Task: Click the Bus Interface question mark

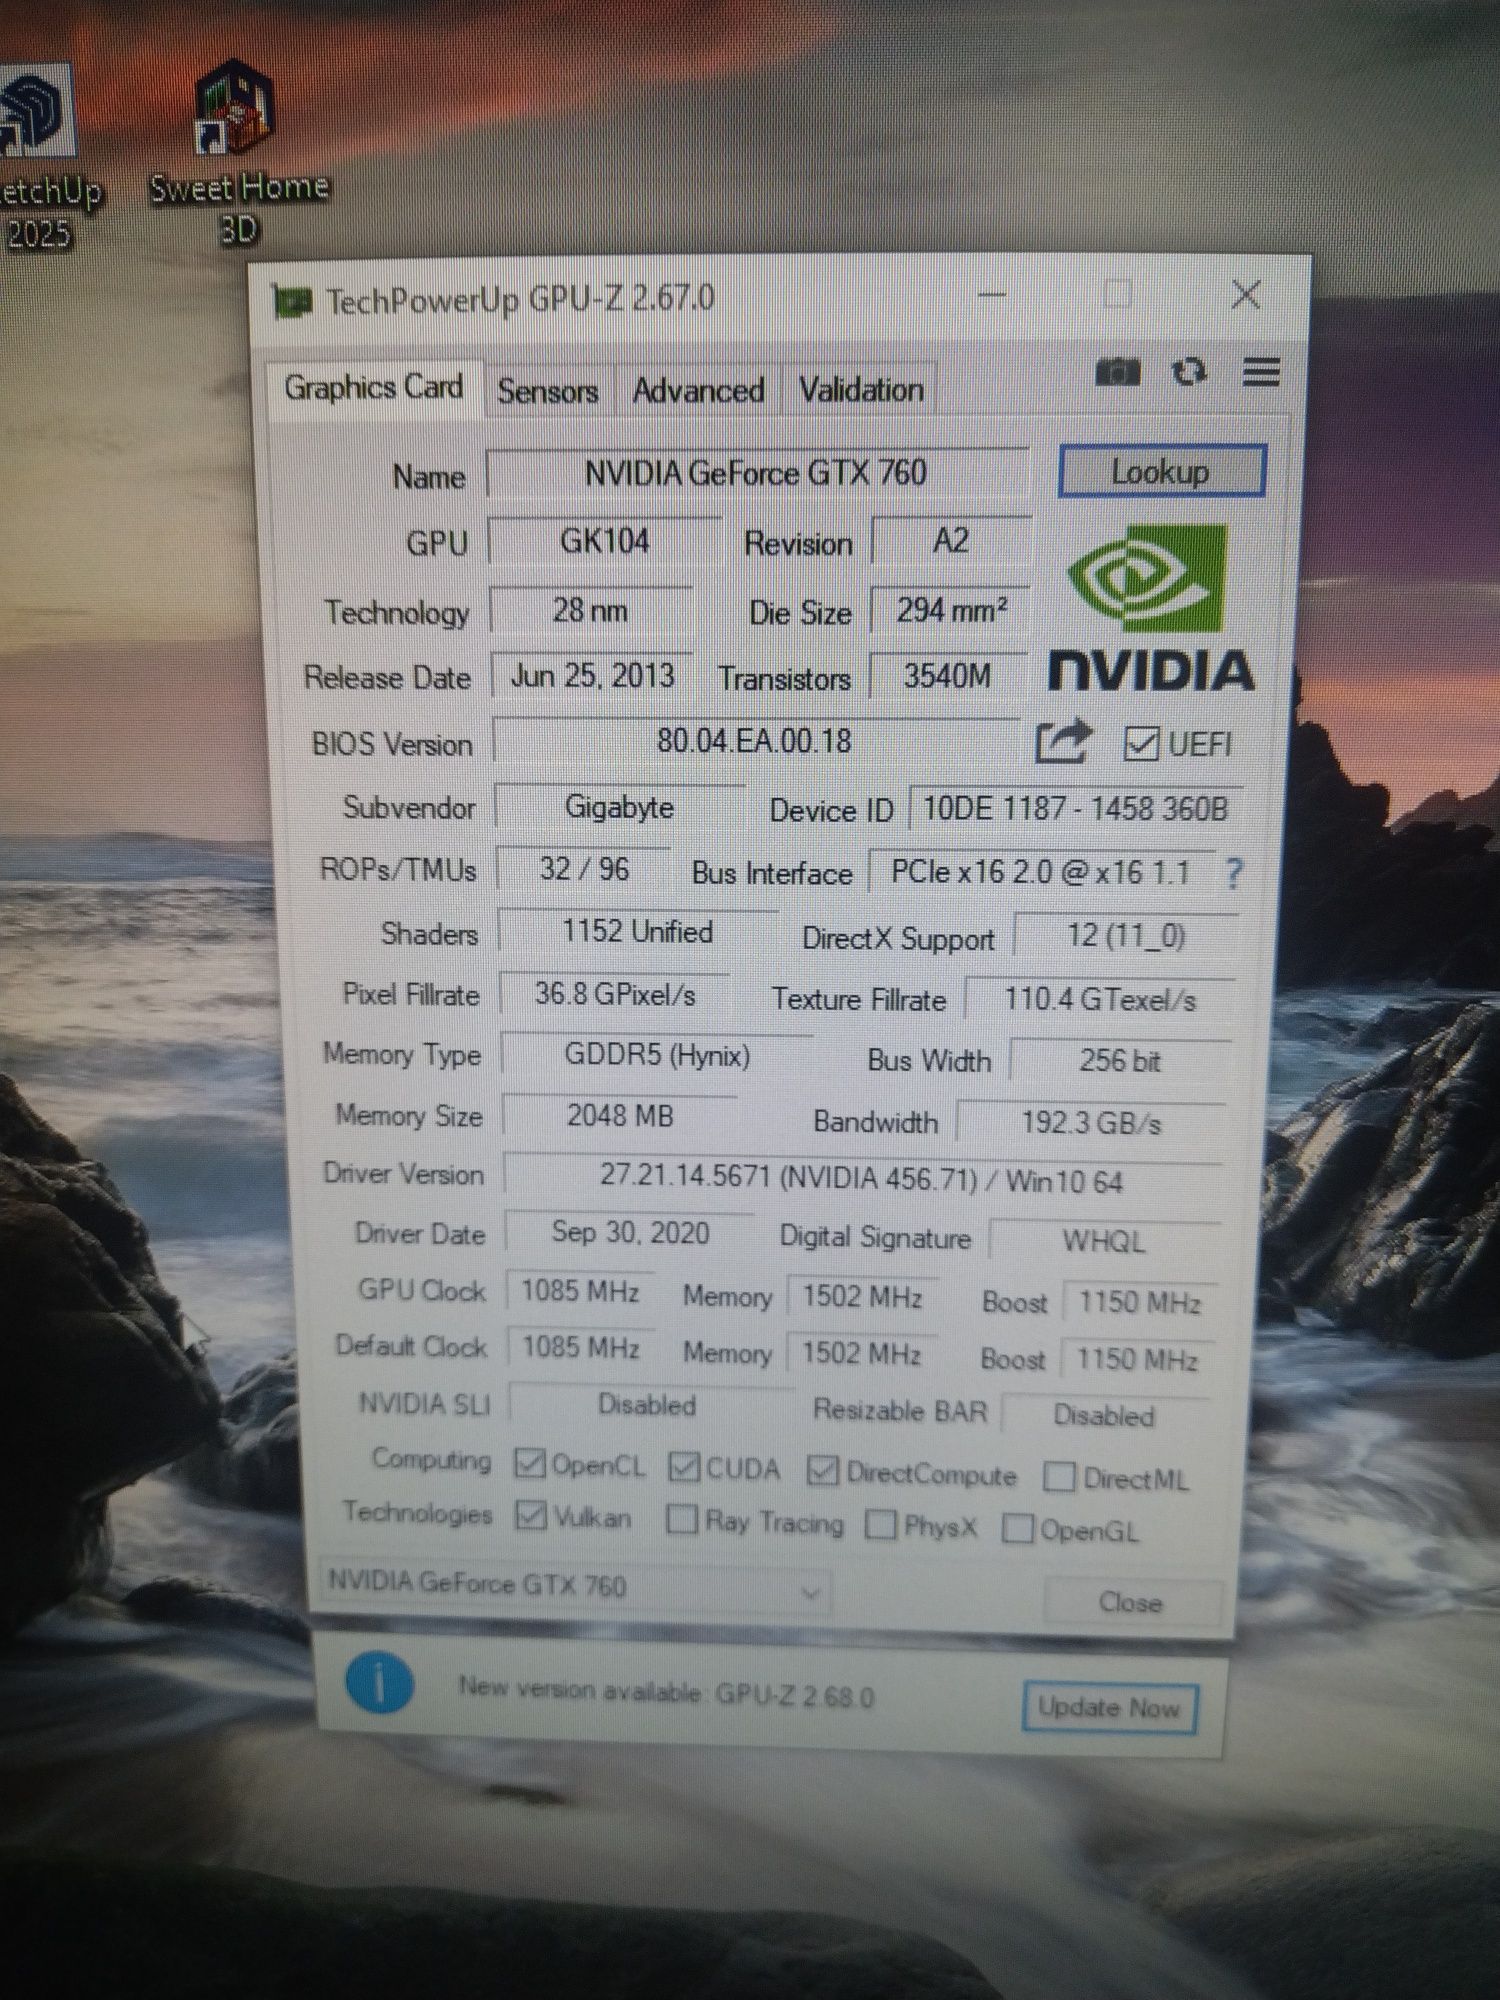Action: (x=1234, y=874)
